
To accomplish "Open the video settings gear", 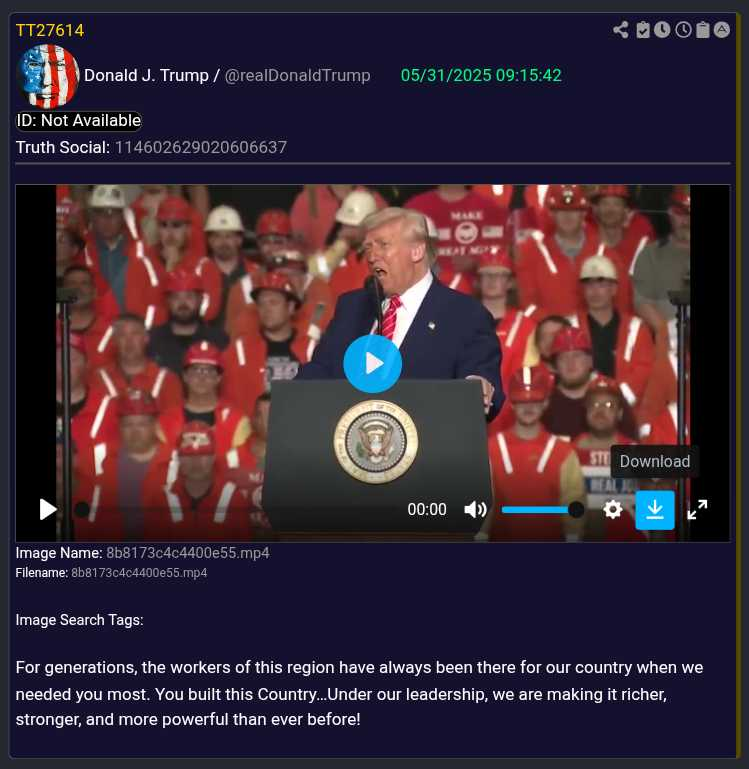I will coord(613,510).
